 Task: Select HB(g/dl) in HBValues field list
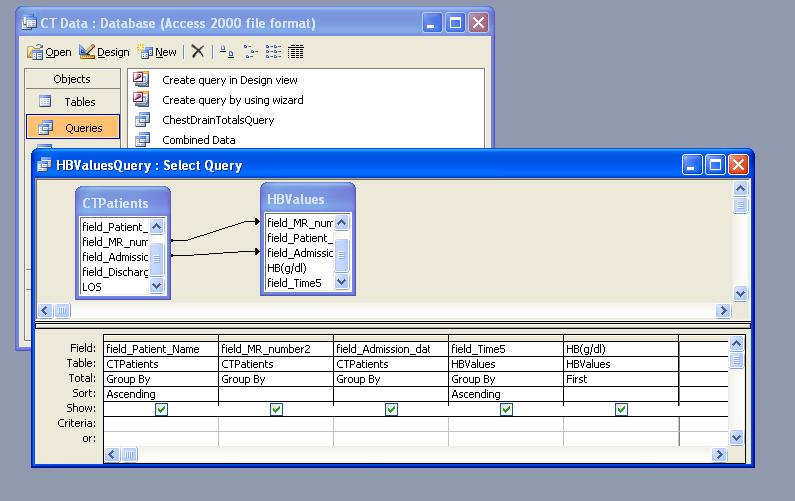[300, 268]
